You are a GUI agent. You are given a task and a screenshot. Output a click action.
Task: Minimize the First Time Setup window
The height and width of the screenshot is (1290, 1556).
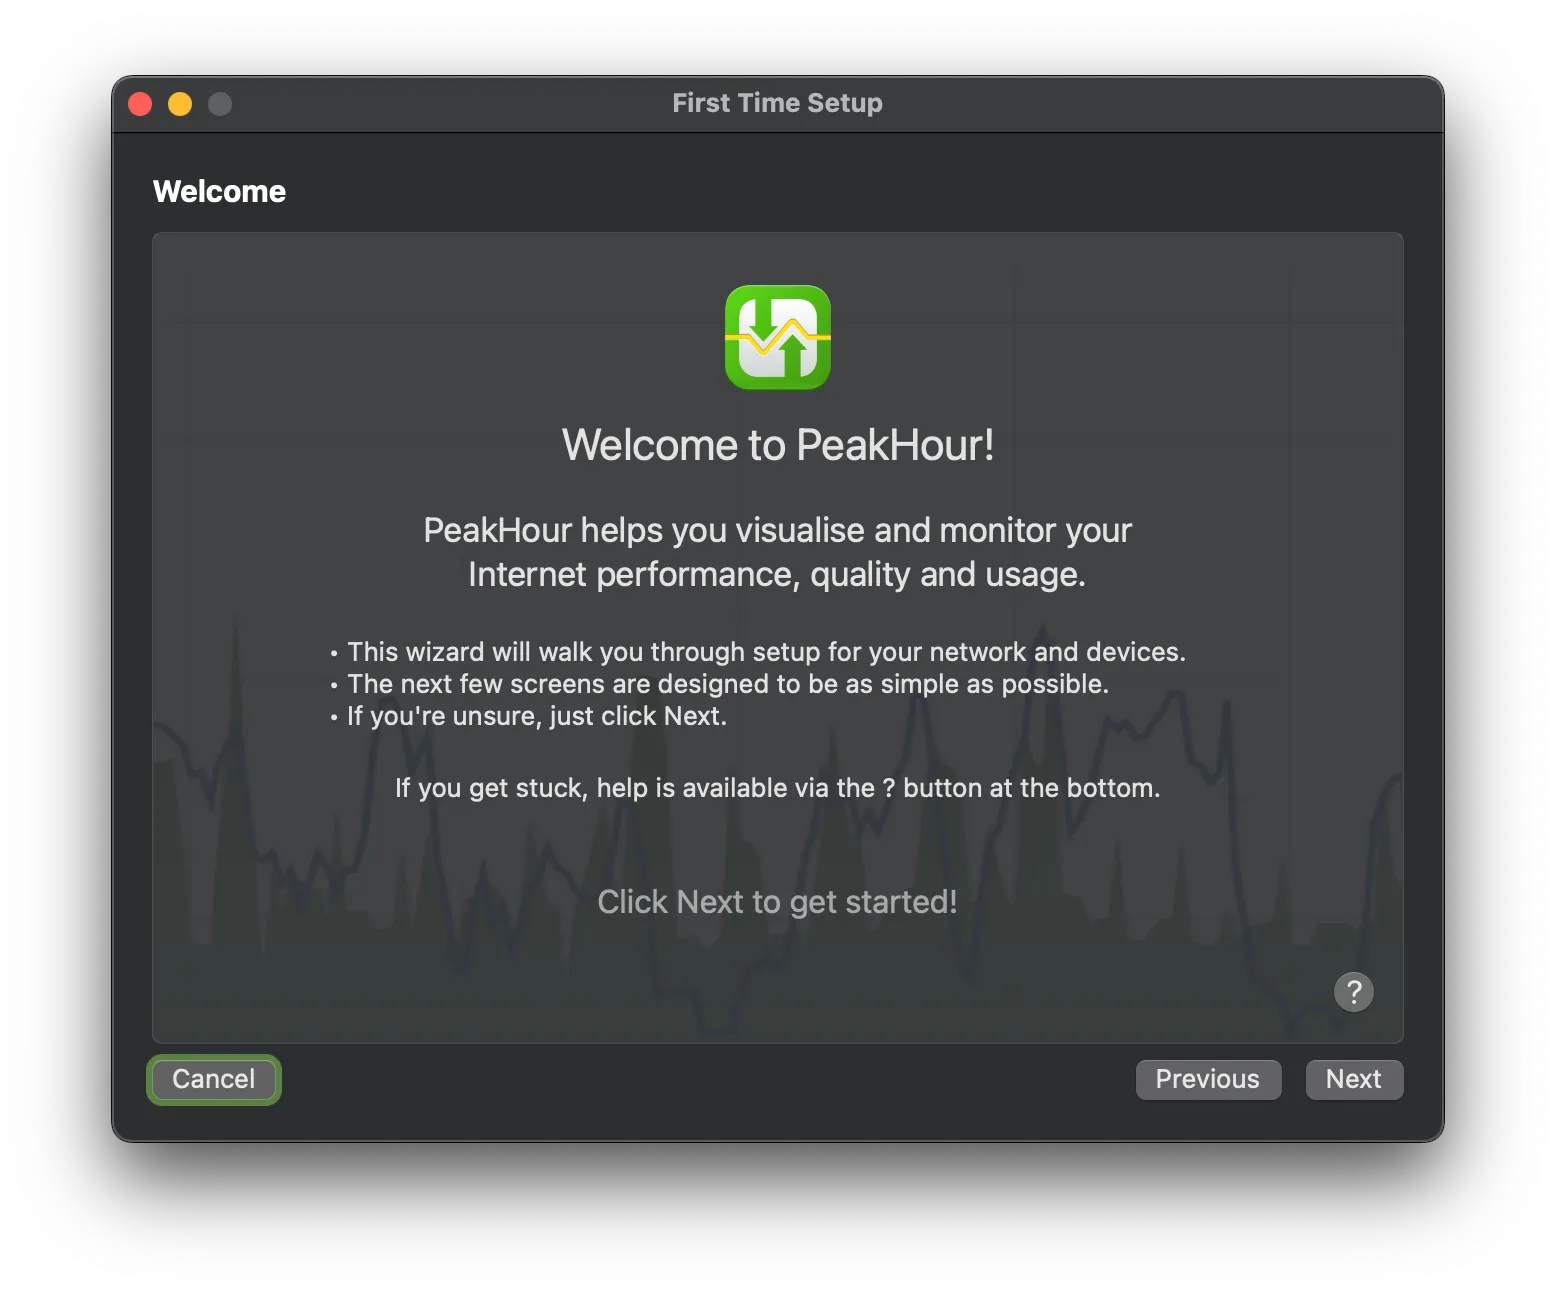click(x=180, y=104)
